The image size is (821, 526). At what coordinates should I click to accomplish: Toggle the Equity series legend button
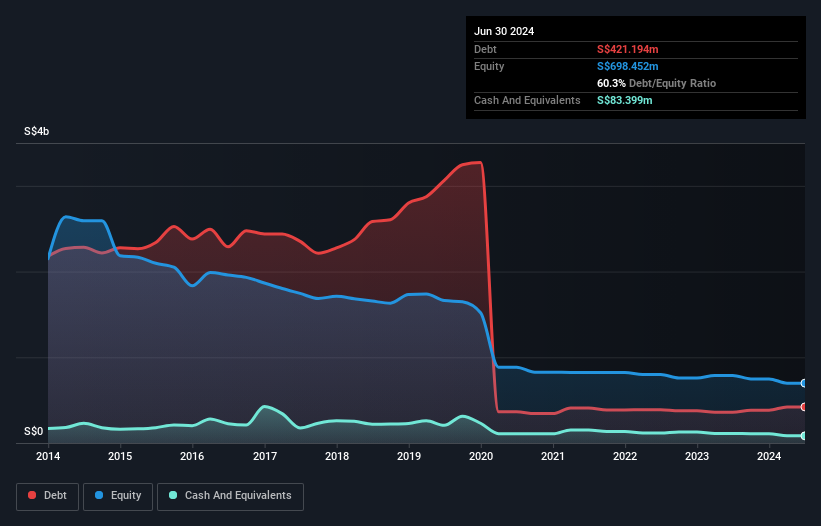pos(118,496)
